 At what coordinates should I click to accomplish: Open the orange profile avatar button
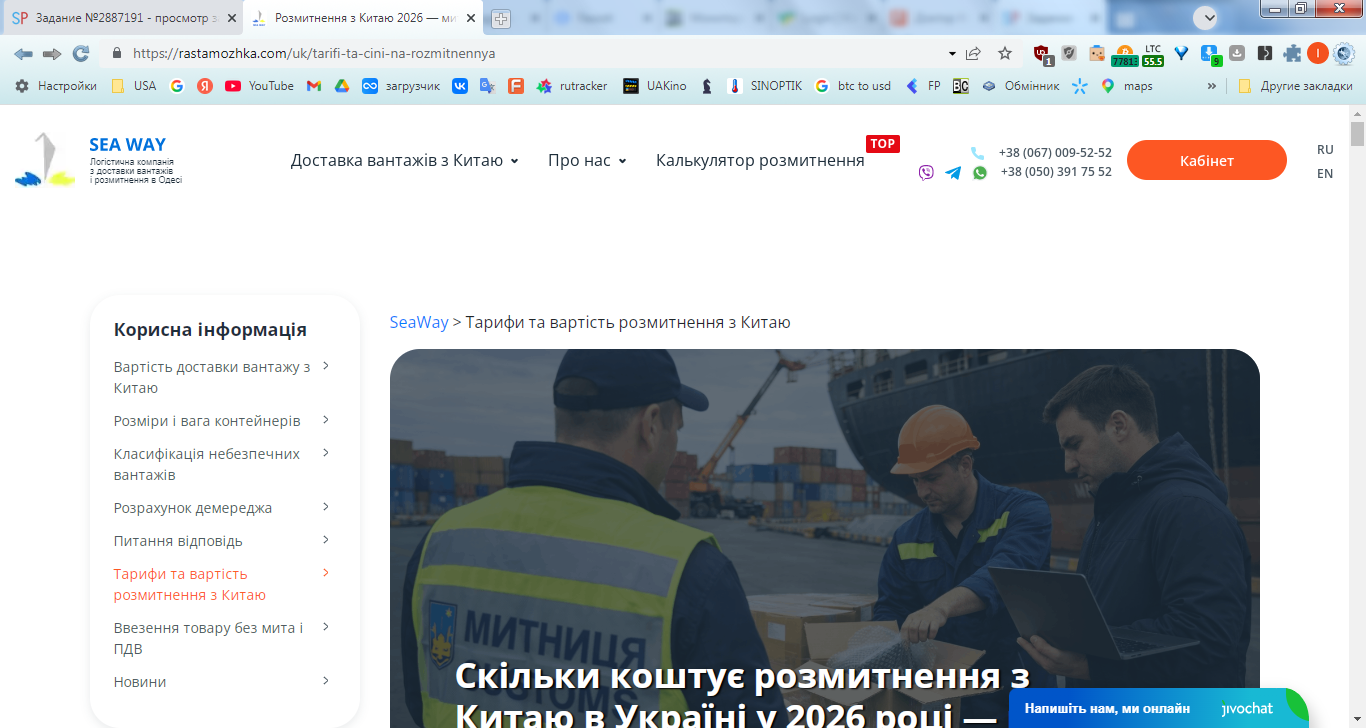pyautogui.click(x=1318, y=53)
